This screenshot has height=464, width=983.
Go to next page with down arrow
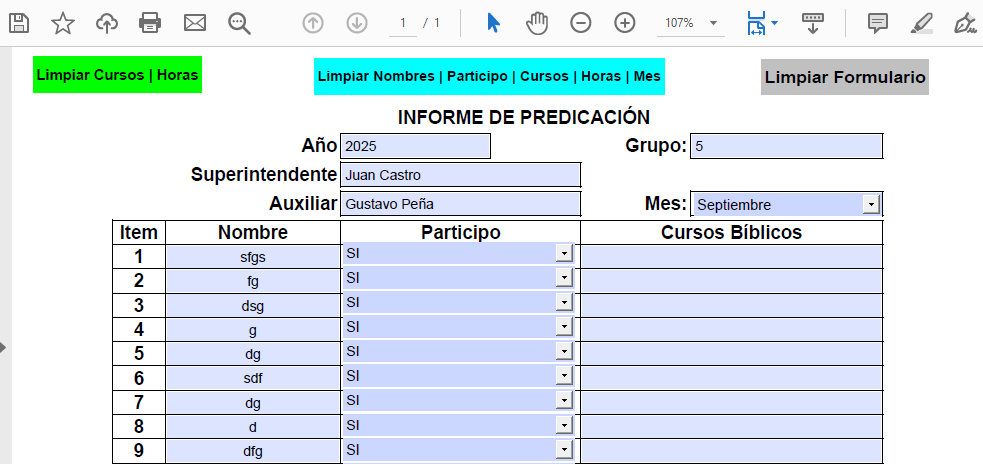click(x=357, y=23)
